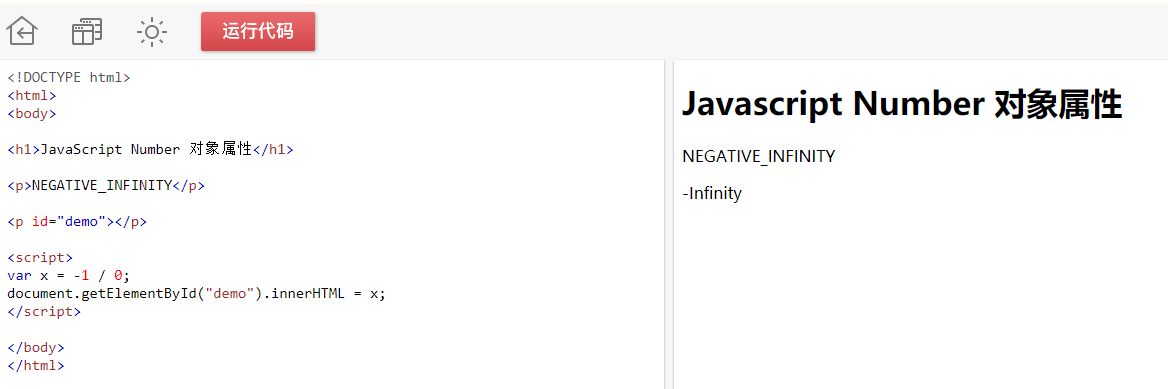Place cursor on the DOCTYPE html line
The height and width of the screenshot is (389, 1168).
(x=69, y=78)
